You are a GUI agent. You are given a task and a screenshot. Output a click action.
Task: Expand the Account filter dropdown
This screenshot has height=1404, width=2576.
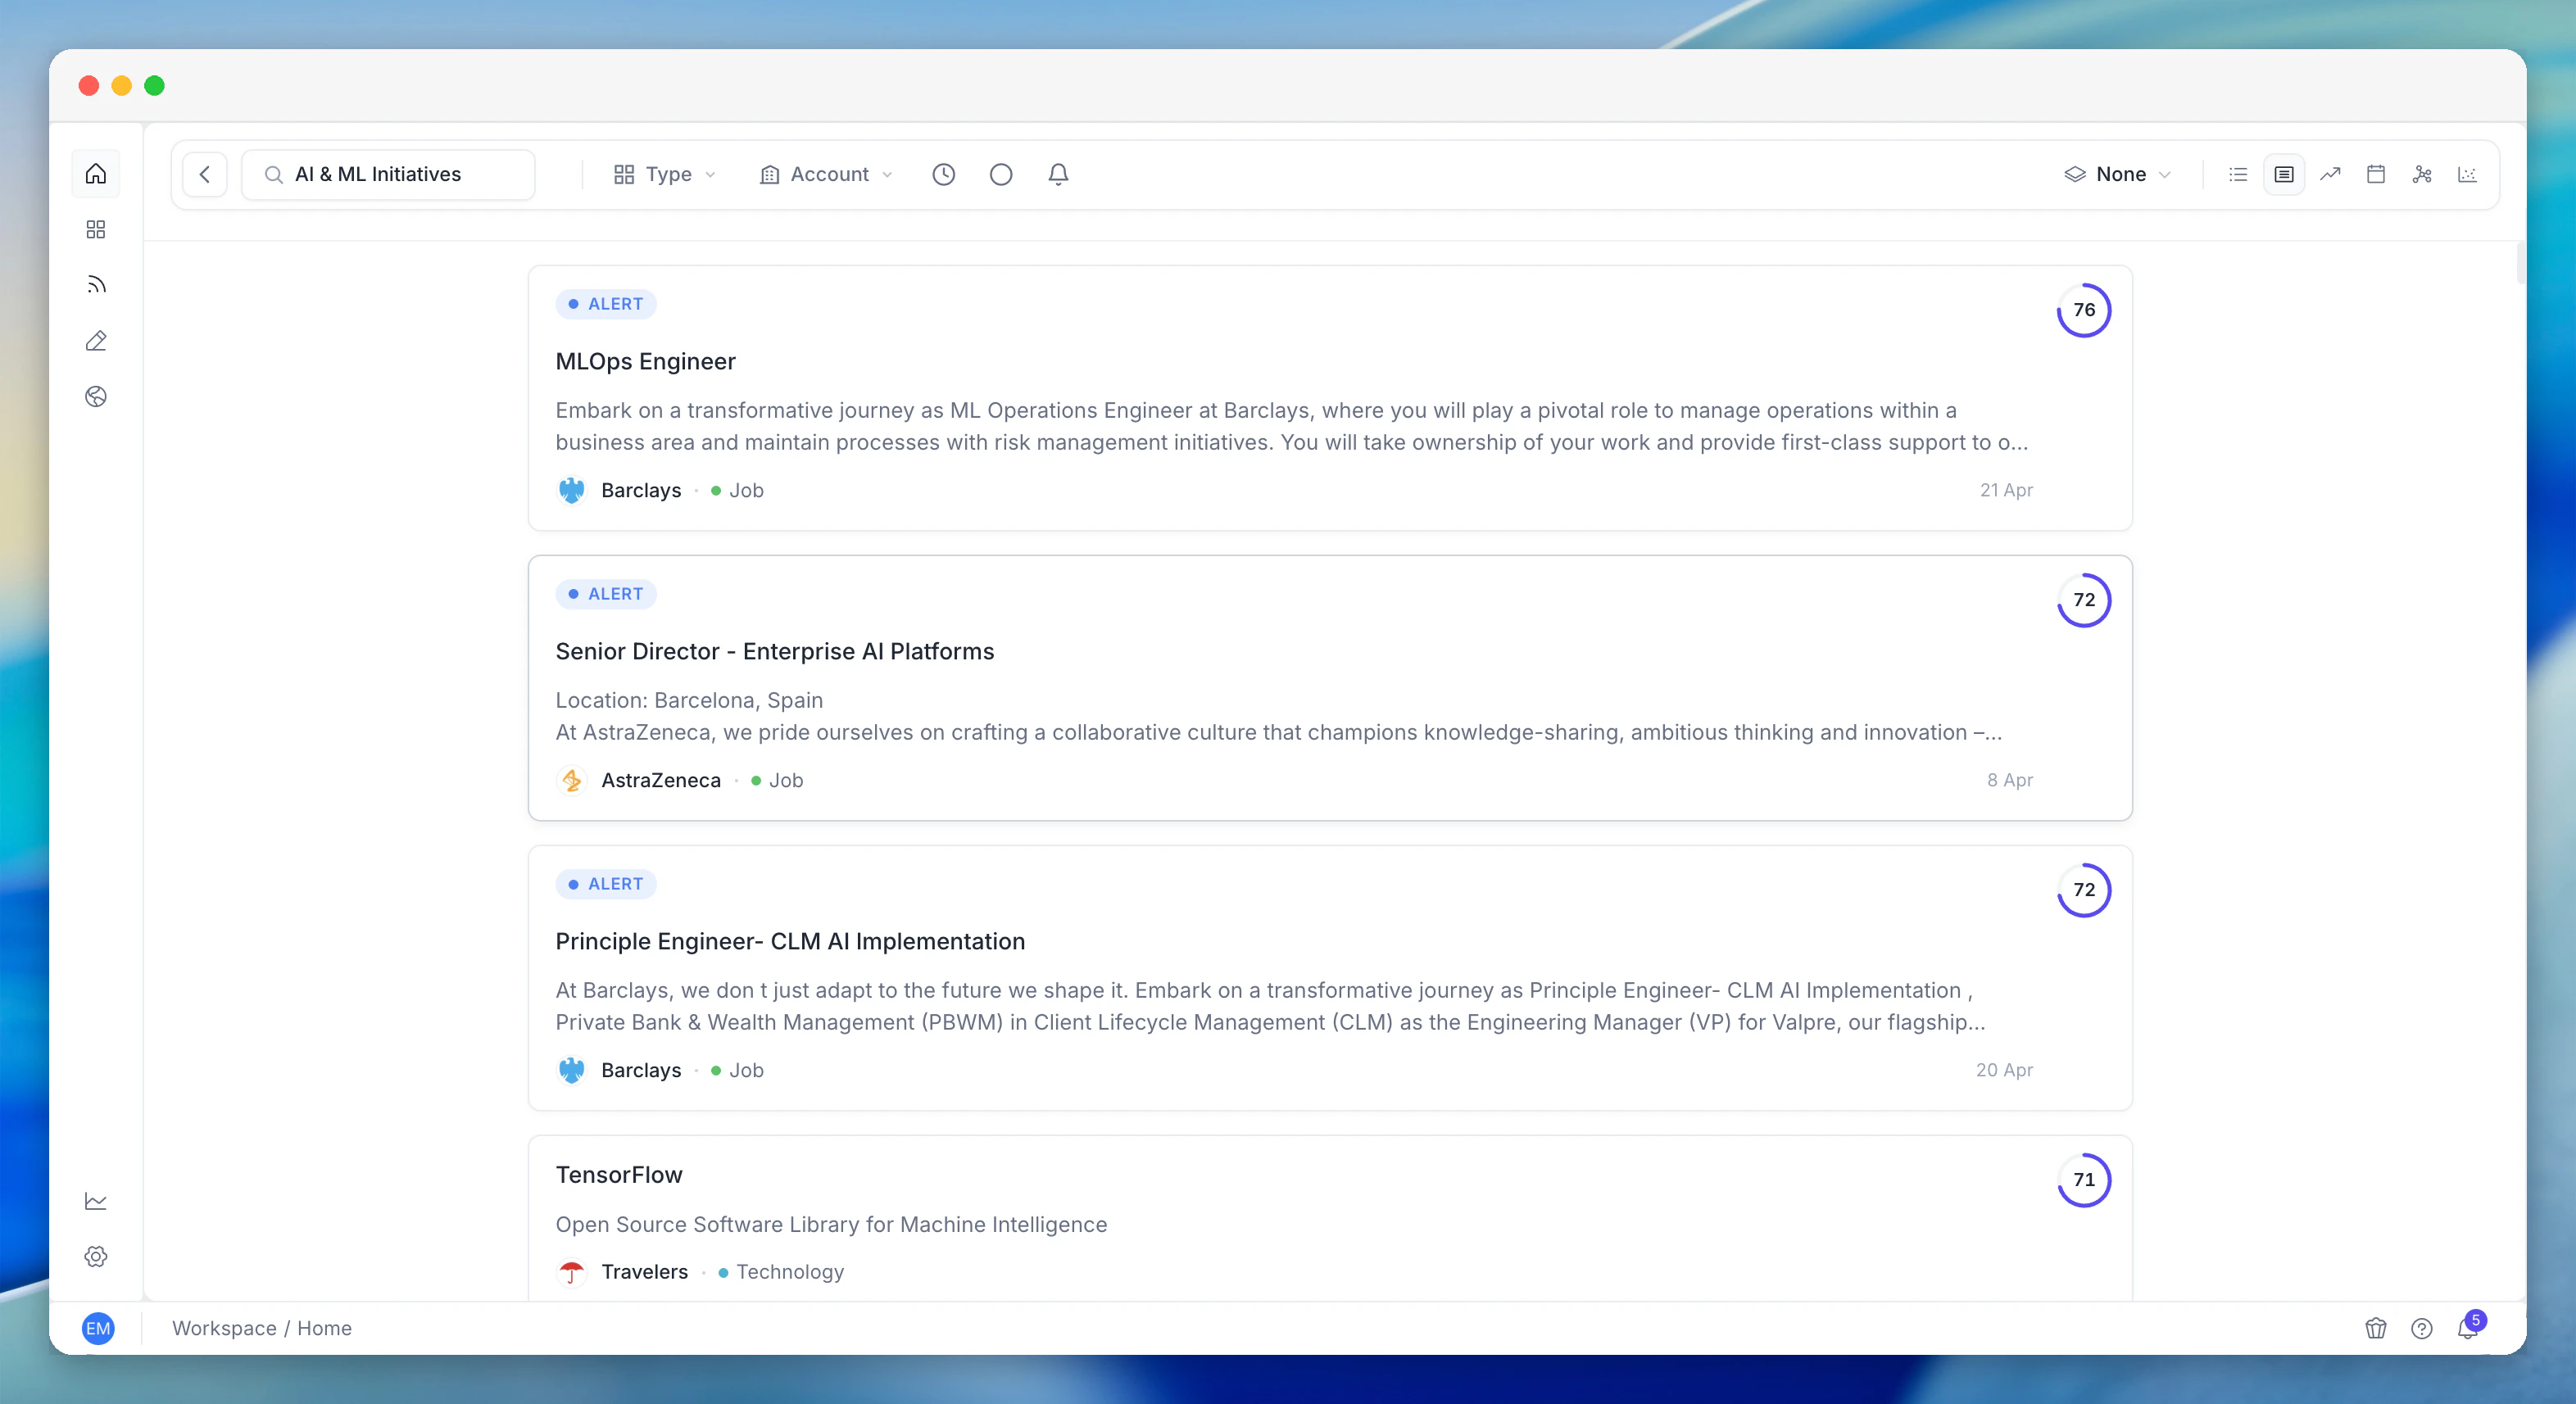coord(826,174)
